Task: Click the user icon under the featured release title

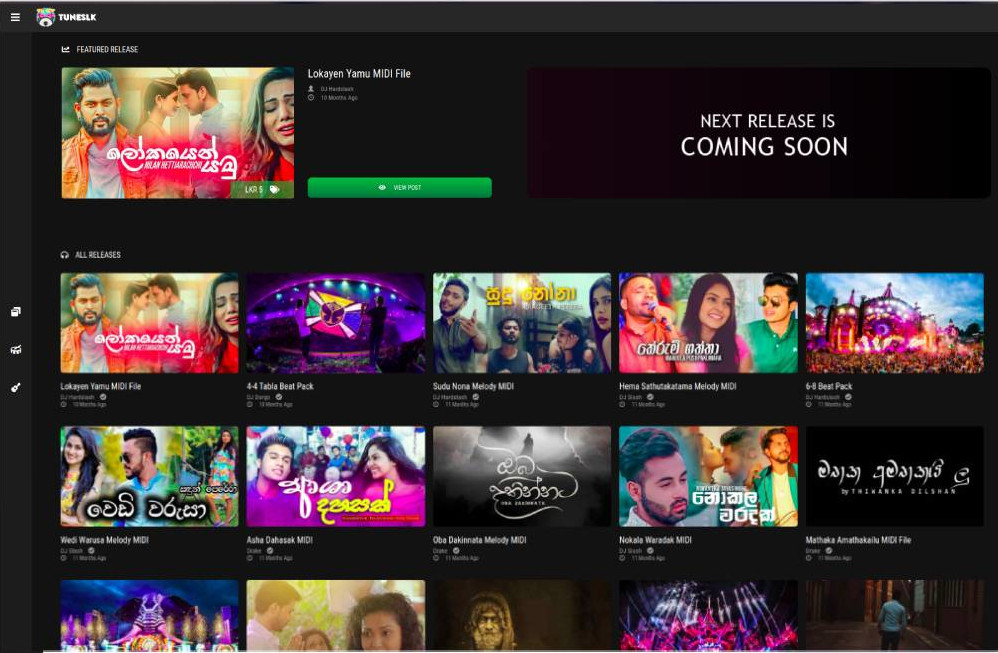Action: tap(311, 89)
